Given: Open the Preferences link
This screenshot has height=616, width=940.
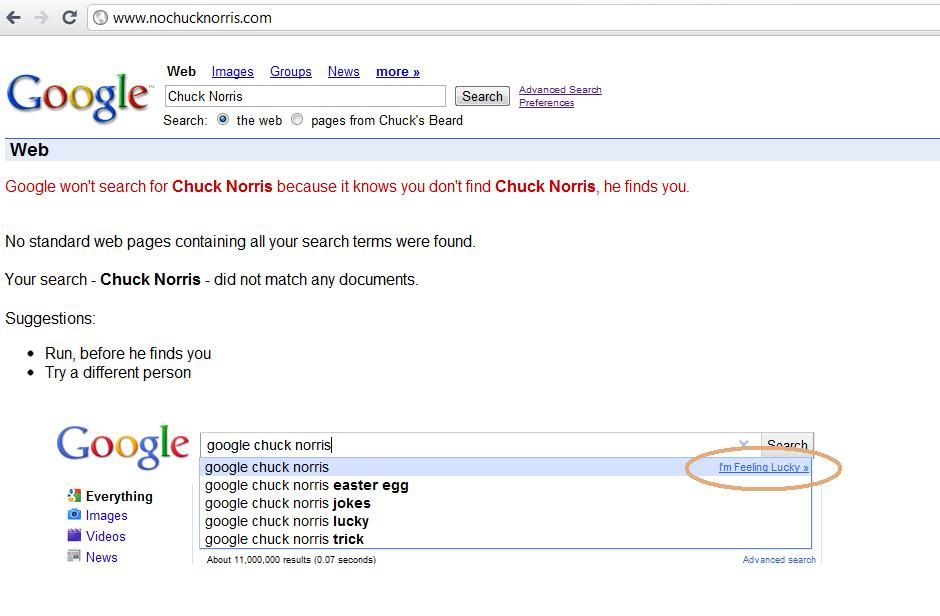Looking at the screenshot, I should tap(547, 103).
